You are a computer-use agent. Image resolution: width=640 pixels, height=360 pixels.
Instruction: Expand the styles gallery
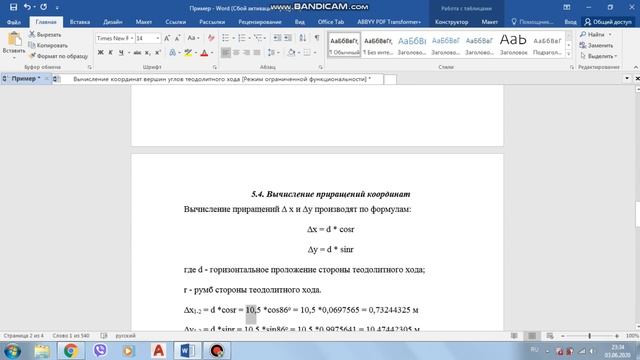(569, 53)
